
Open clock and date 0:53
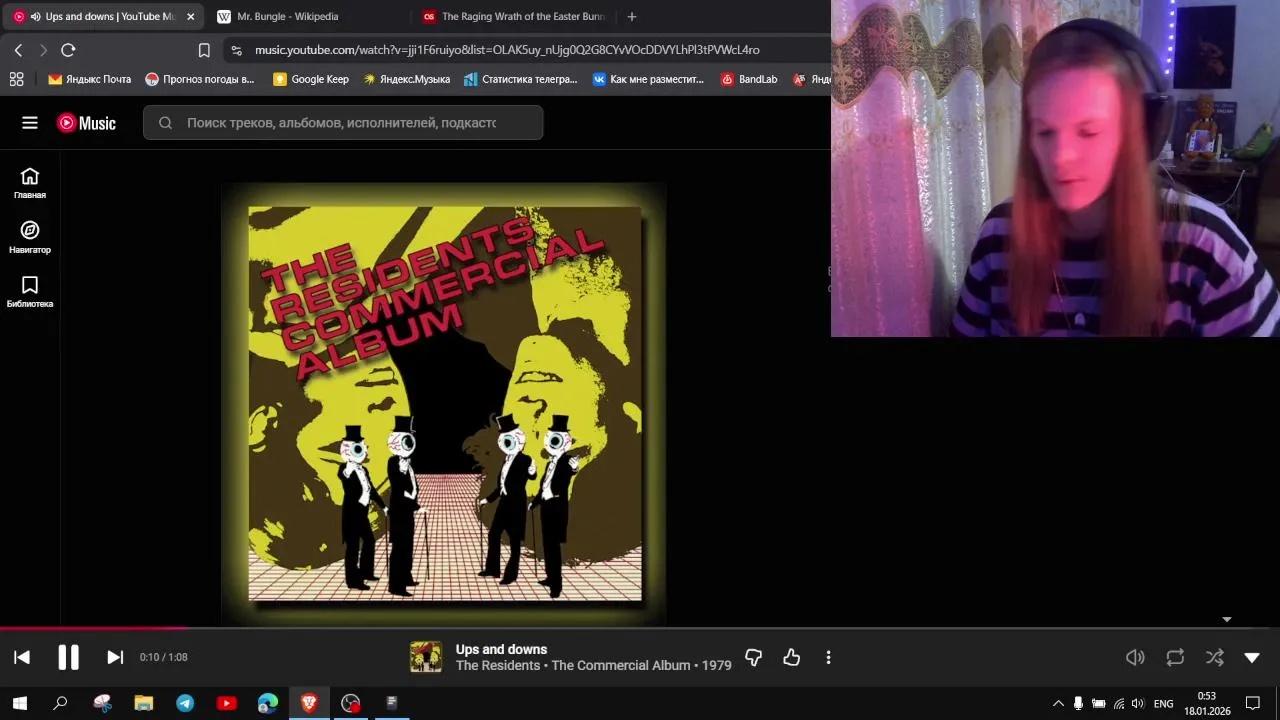[x=1207, y=703]
